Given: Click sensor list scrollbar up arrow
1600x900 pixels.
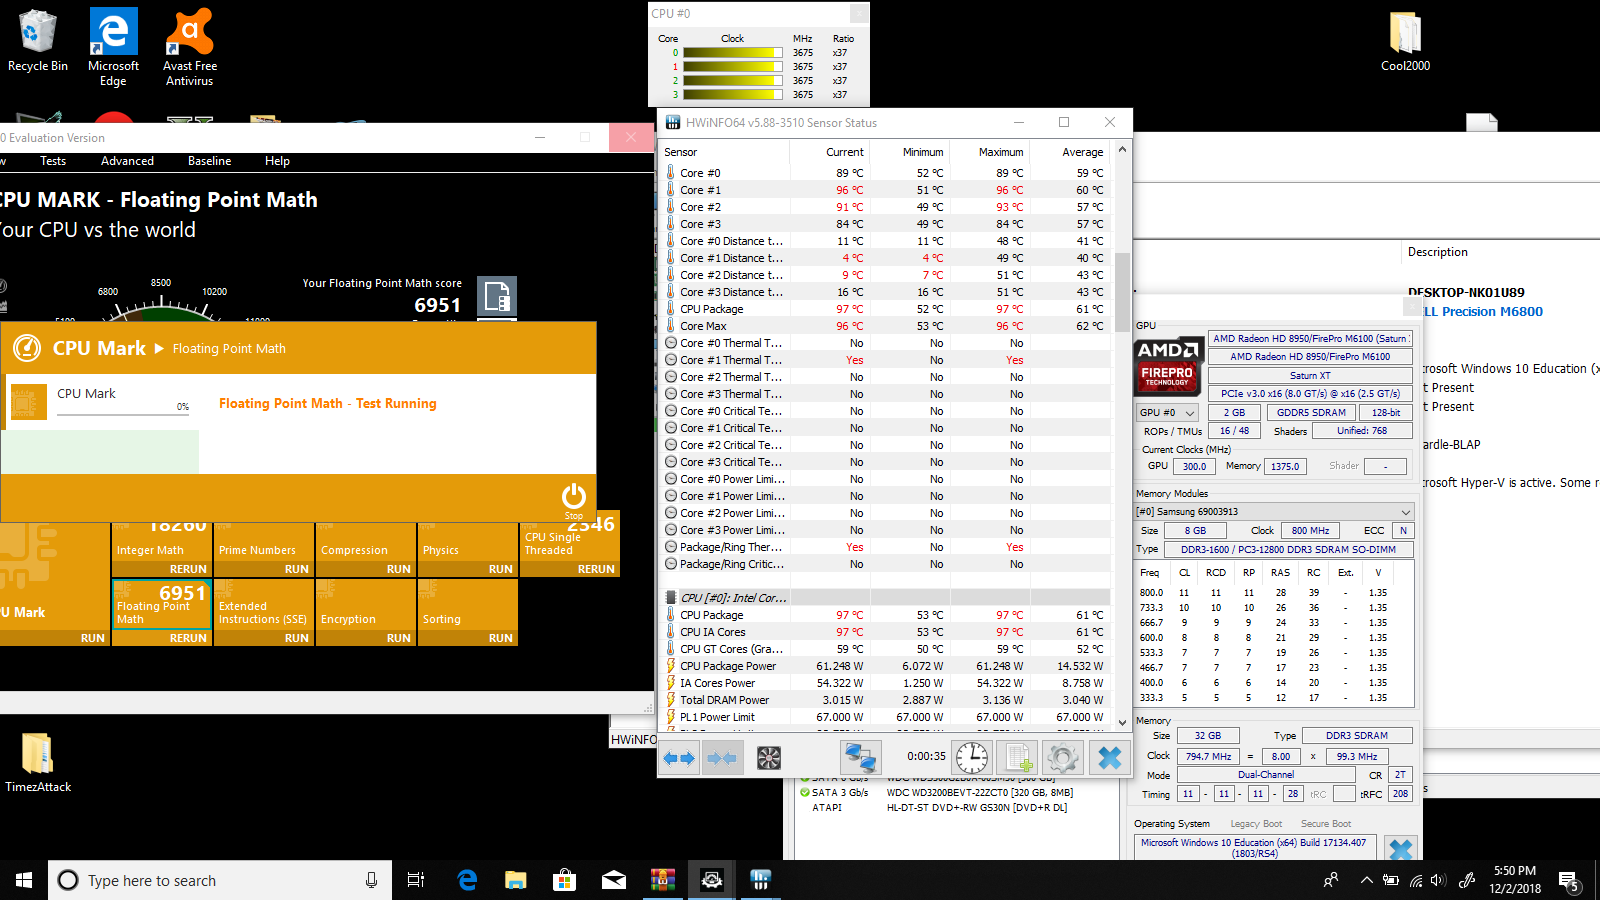Looking at the screenshot, I should [1122, 149].
